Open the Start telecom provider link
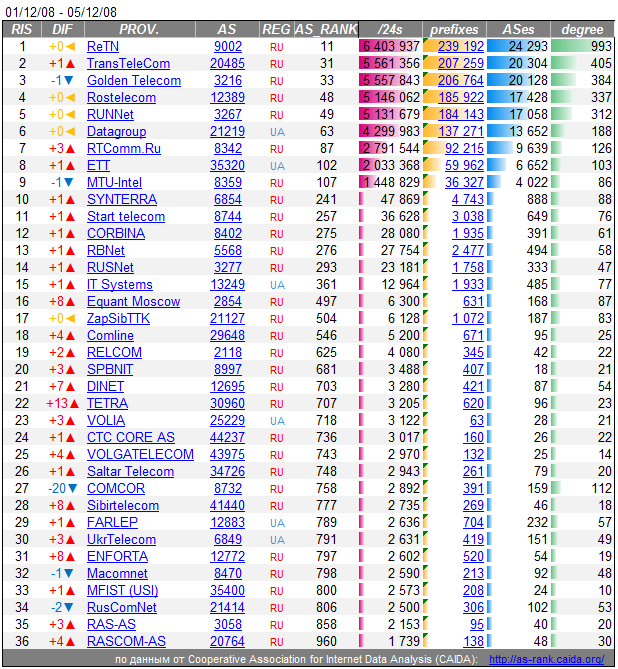 (126, 216)
